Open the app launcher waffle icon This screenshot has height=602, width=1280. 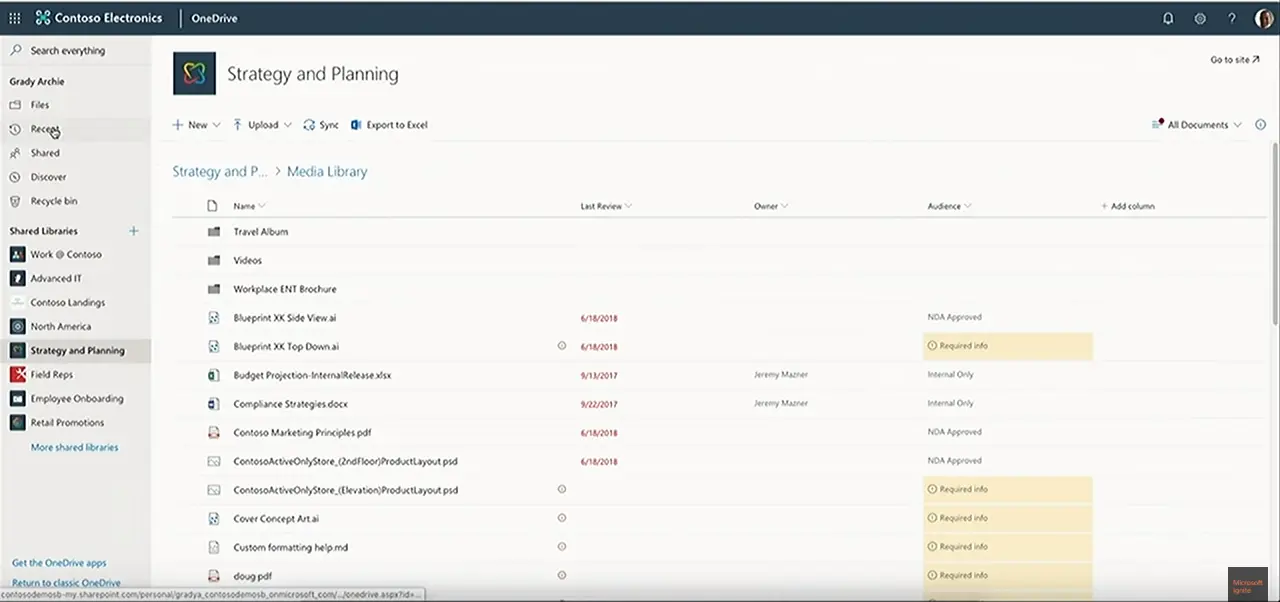click(15, 18)
